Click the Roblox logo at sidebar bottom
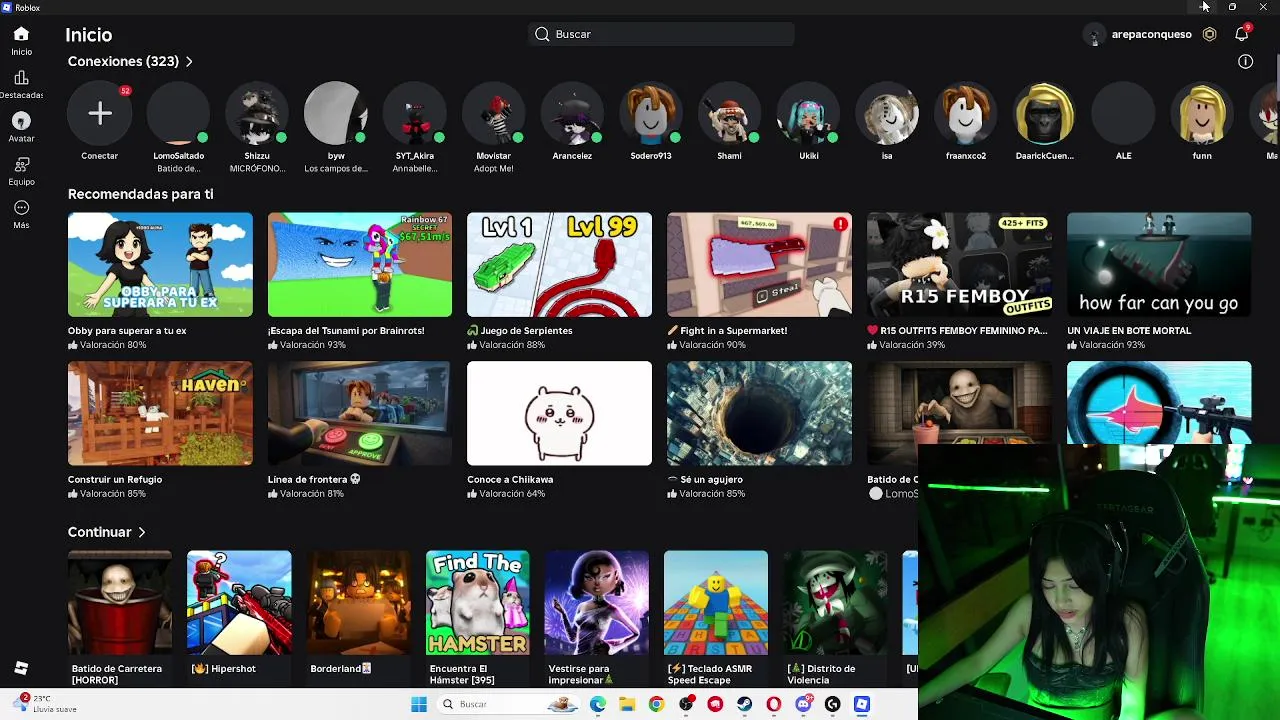This screenshot has width=1280, height=720. tap(21, 668)
